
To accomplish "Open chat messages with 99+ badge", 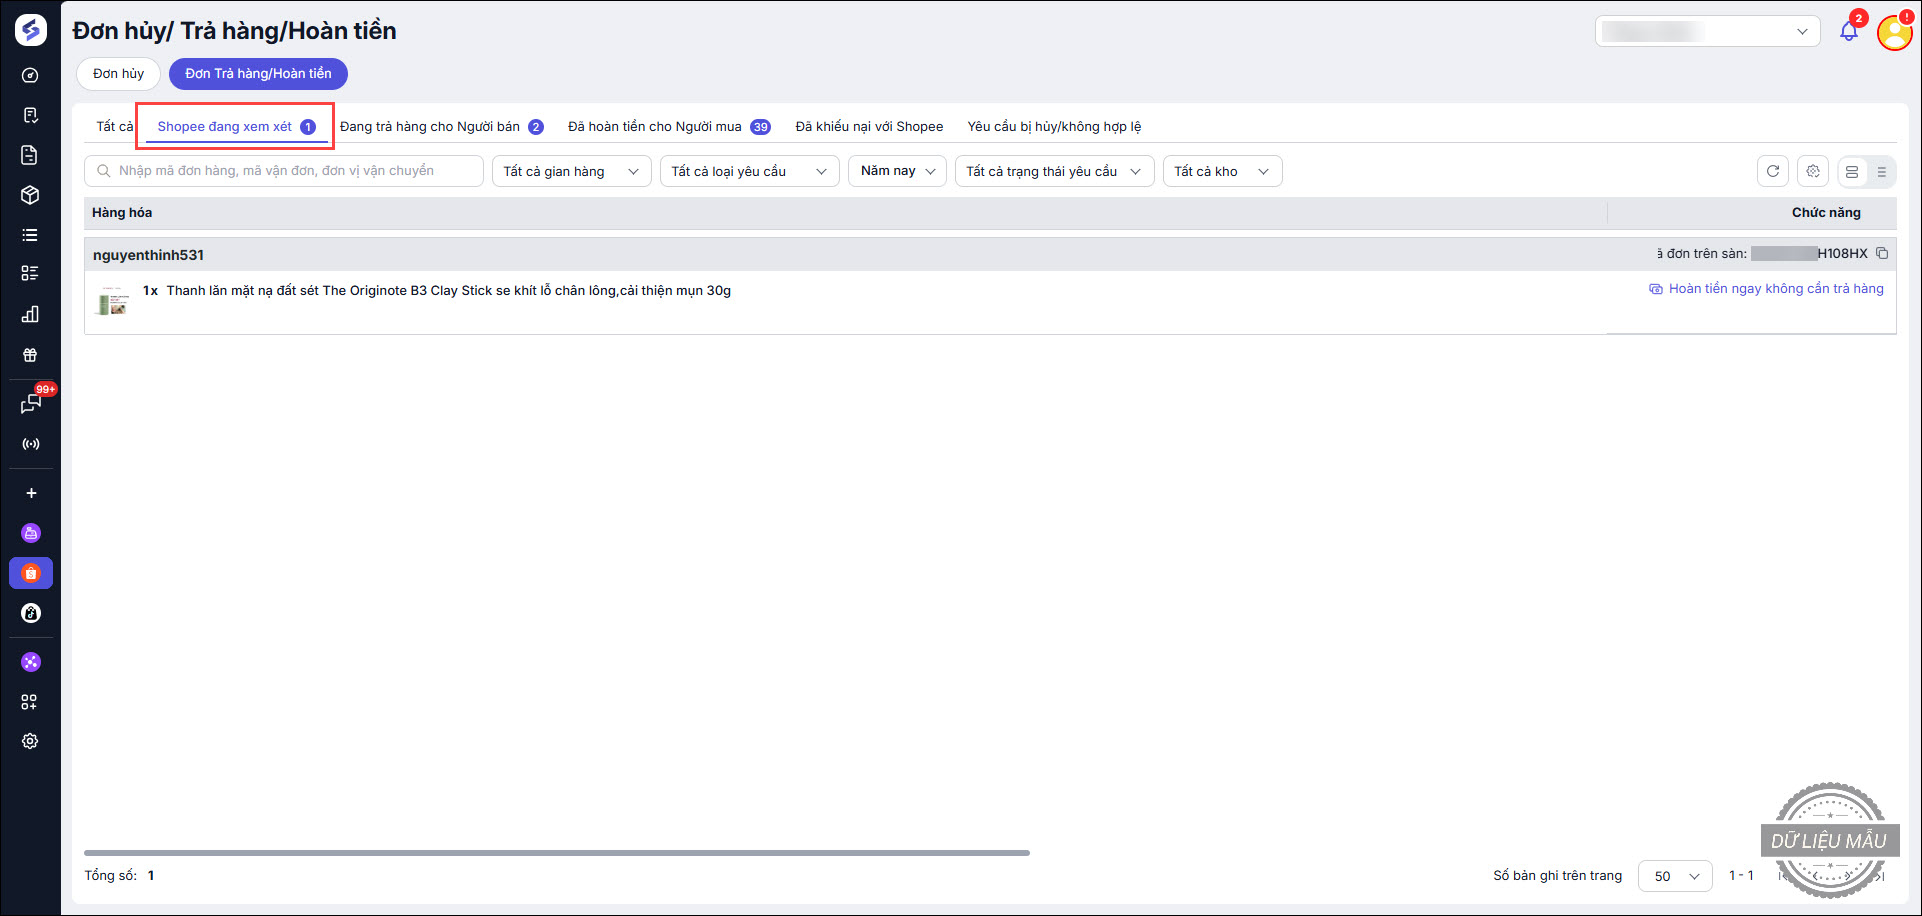I will pos(31,403).
